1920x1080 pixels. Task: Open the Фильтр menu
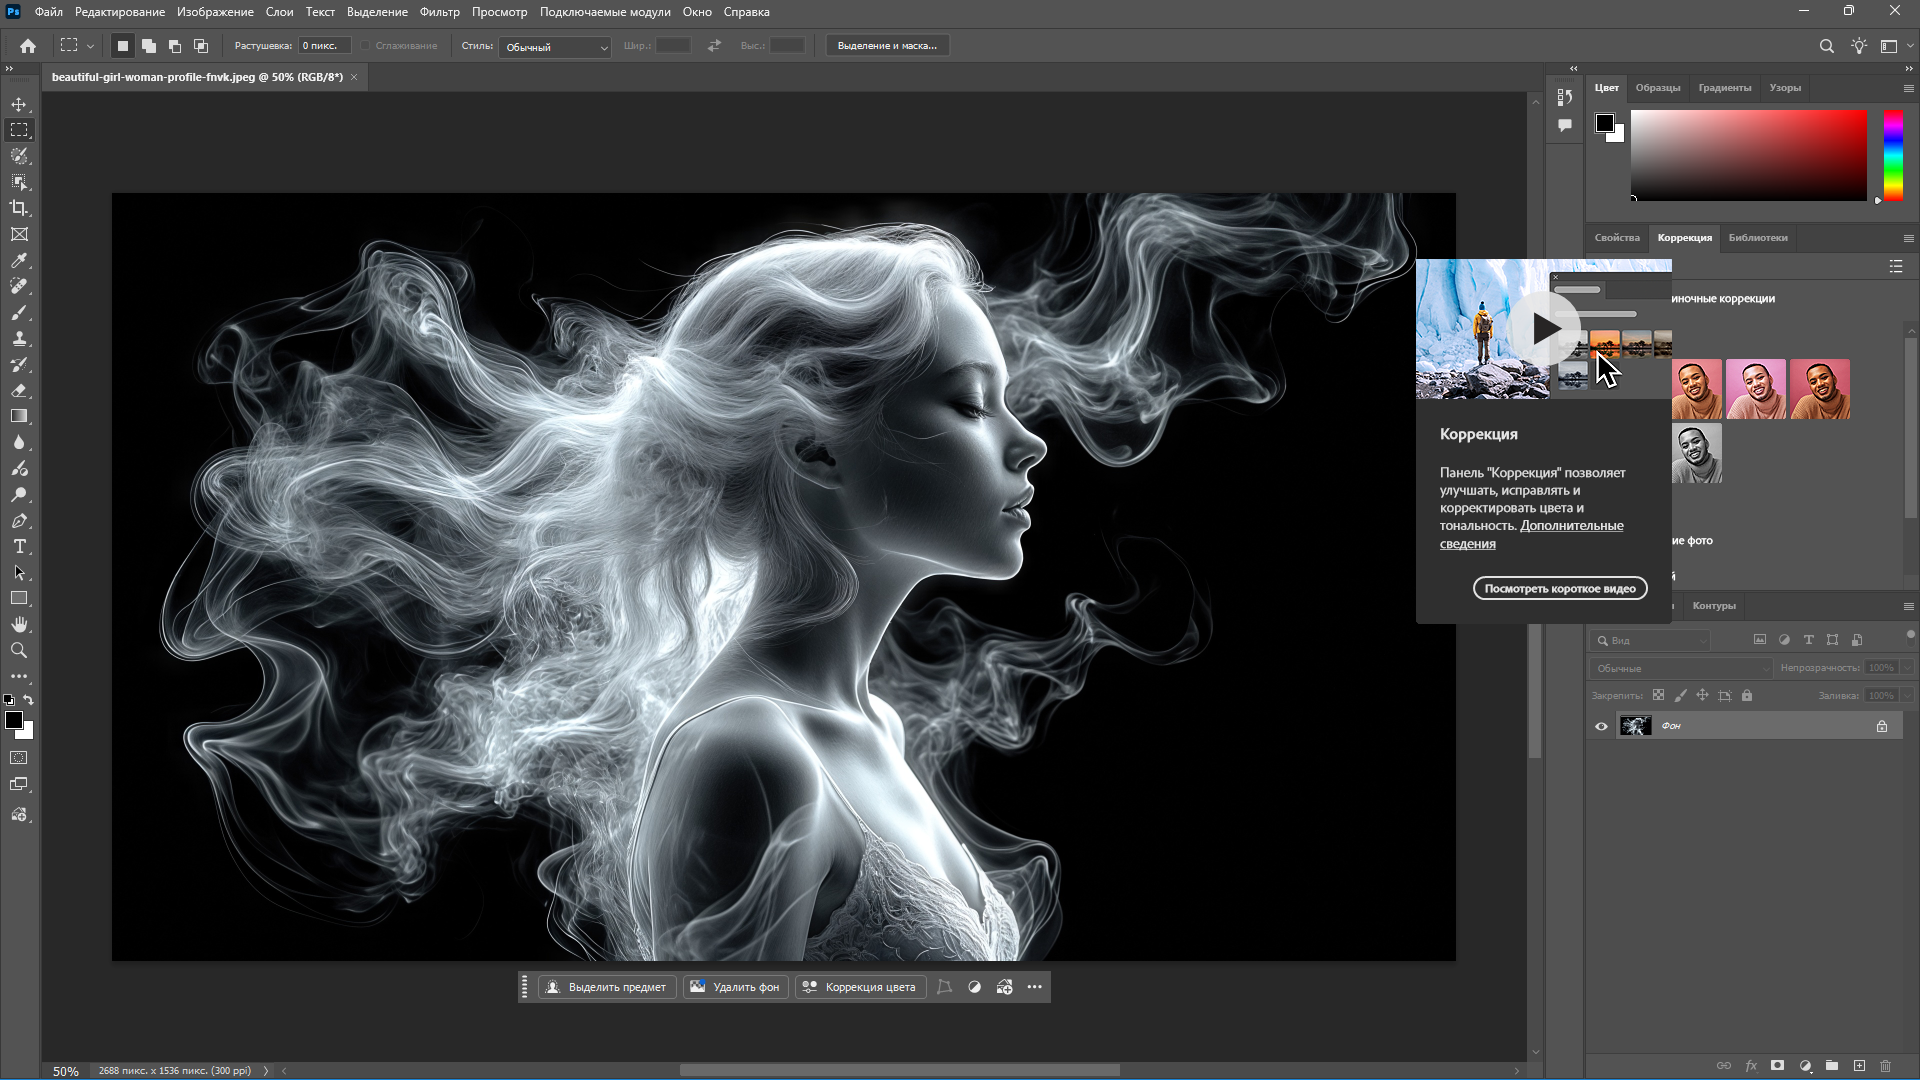tap(439, 12)
